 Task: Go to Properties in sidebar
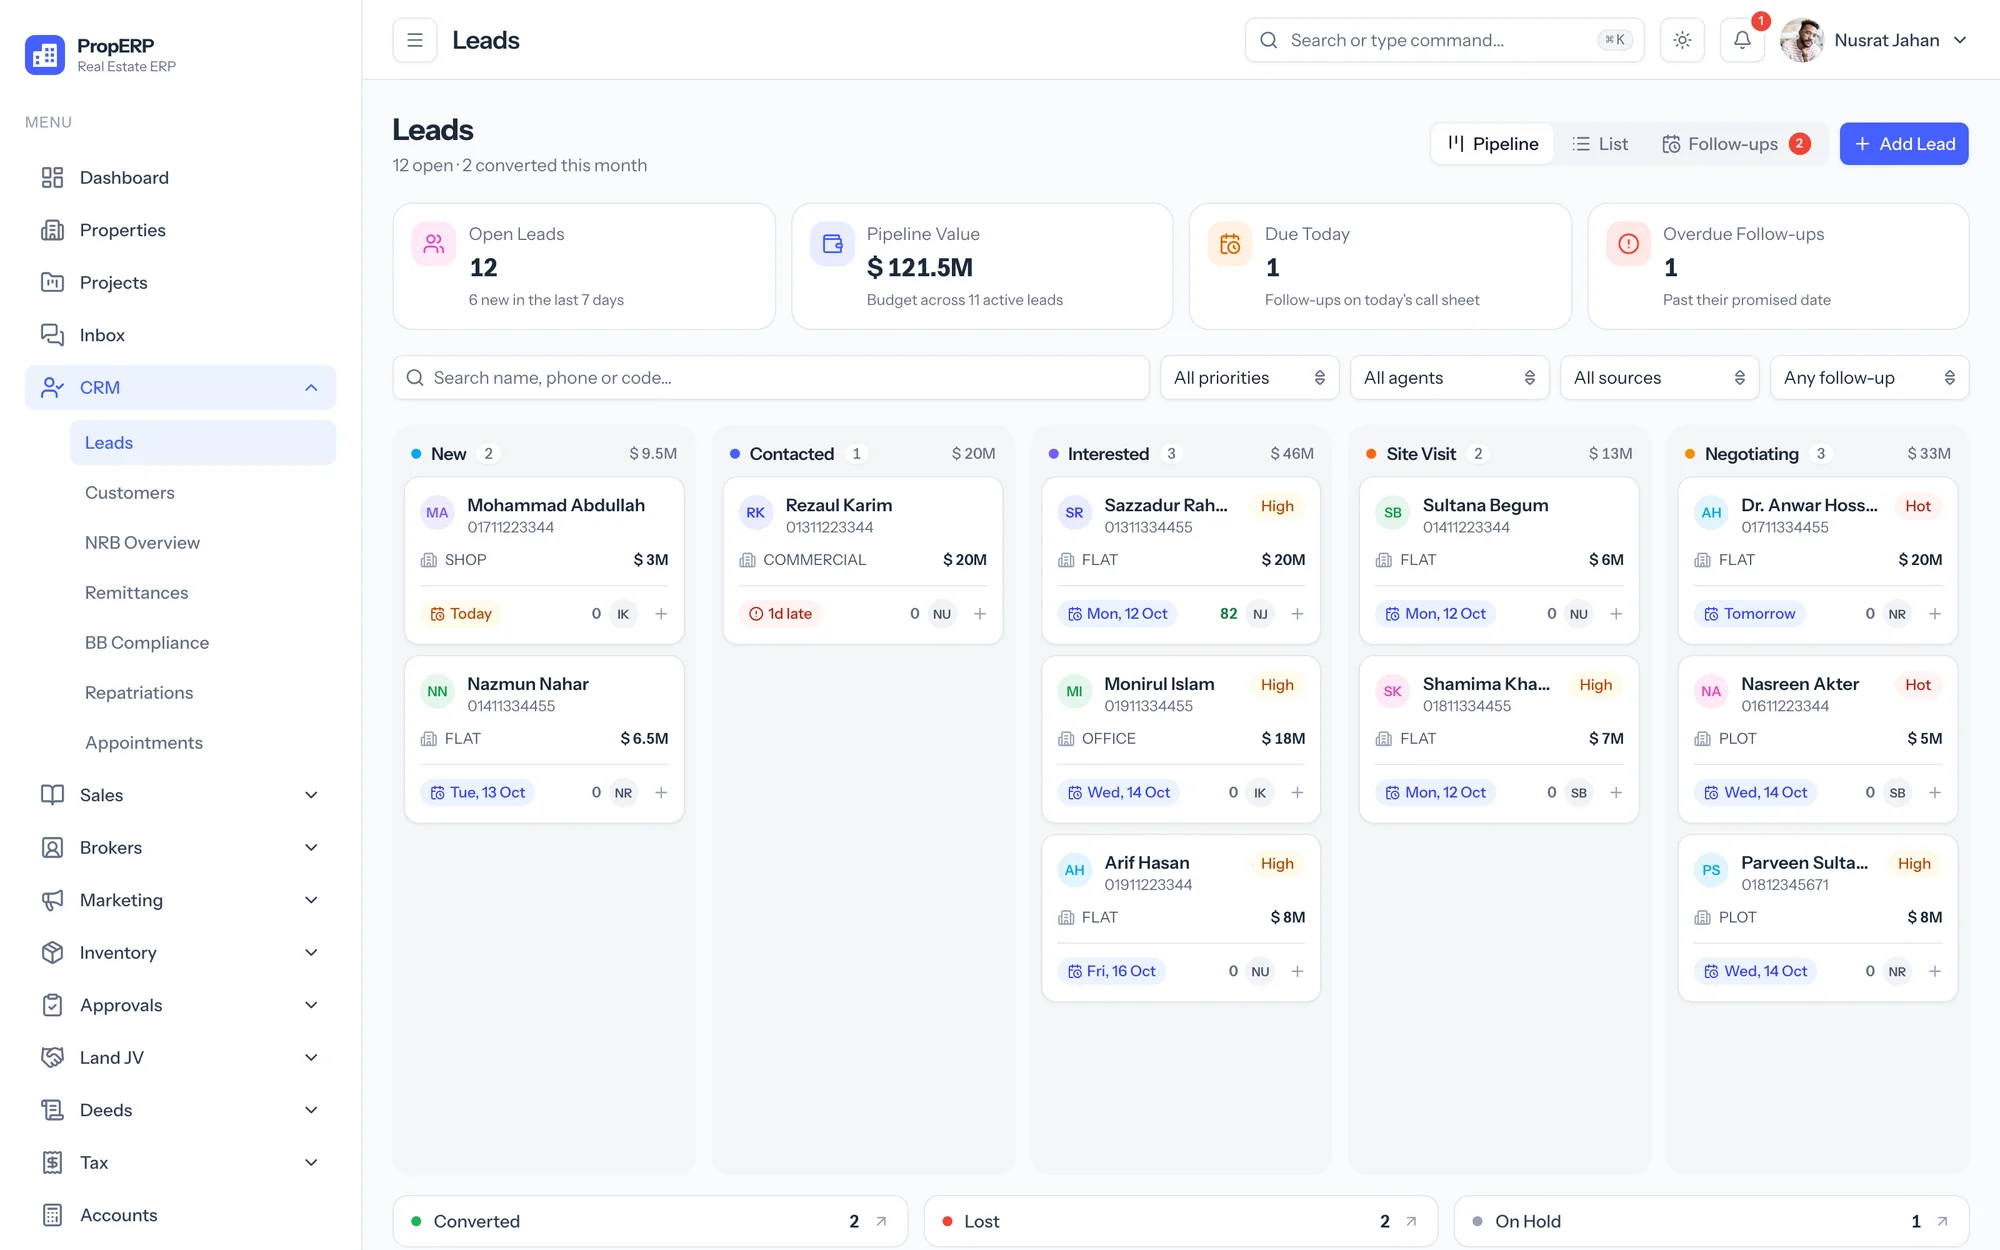180,230
